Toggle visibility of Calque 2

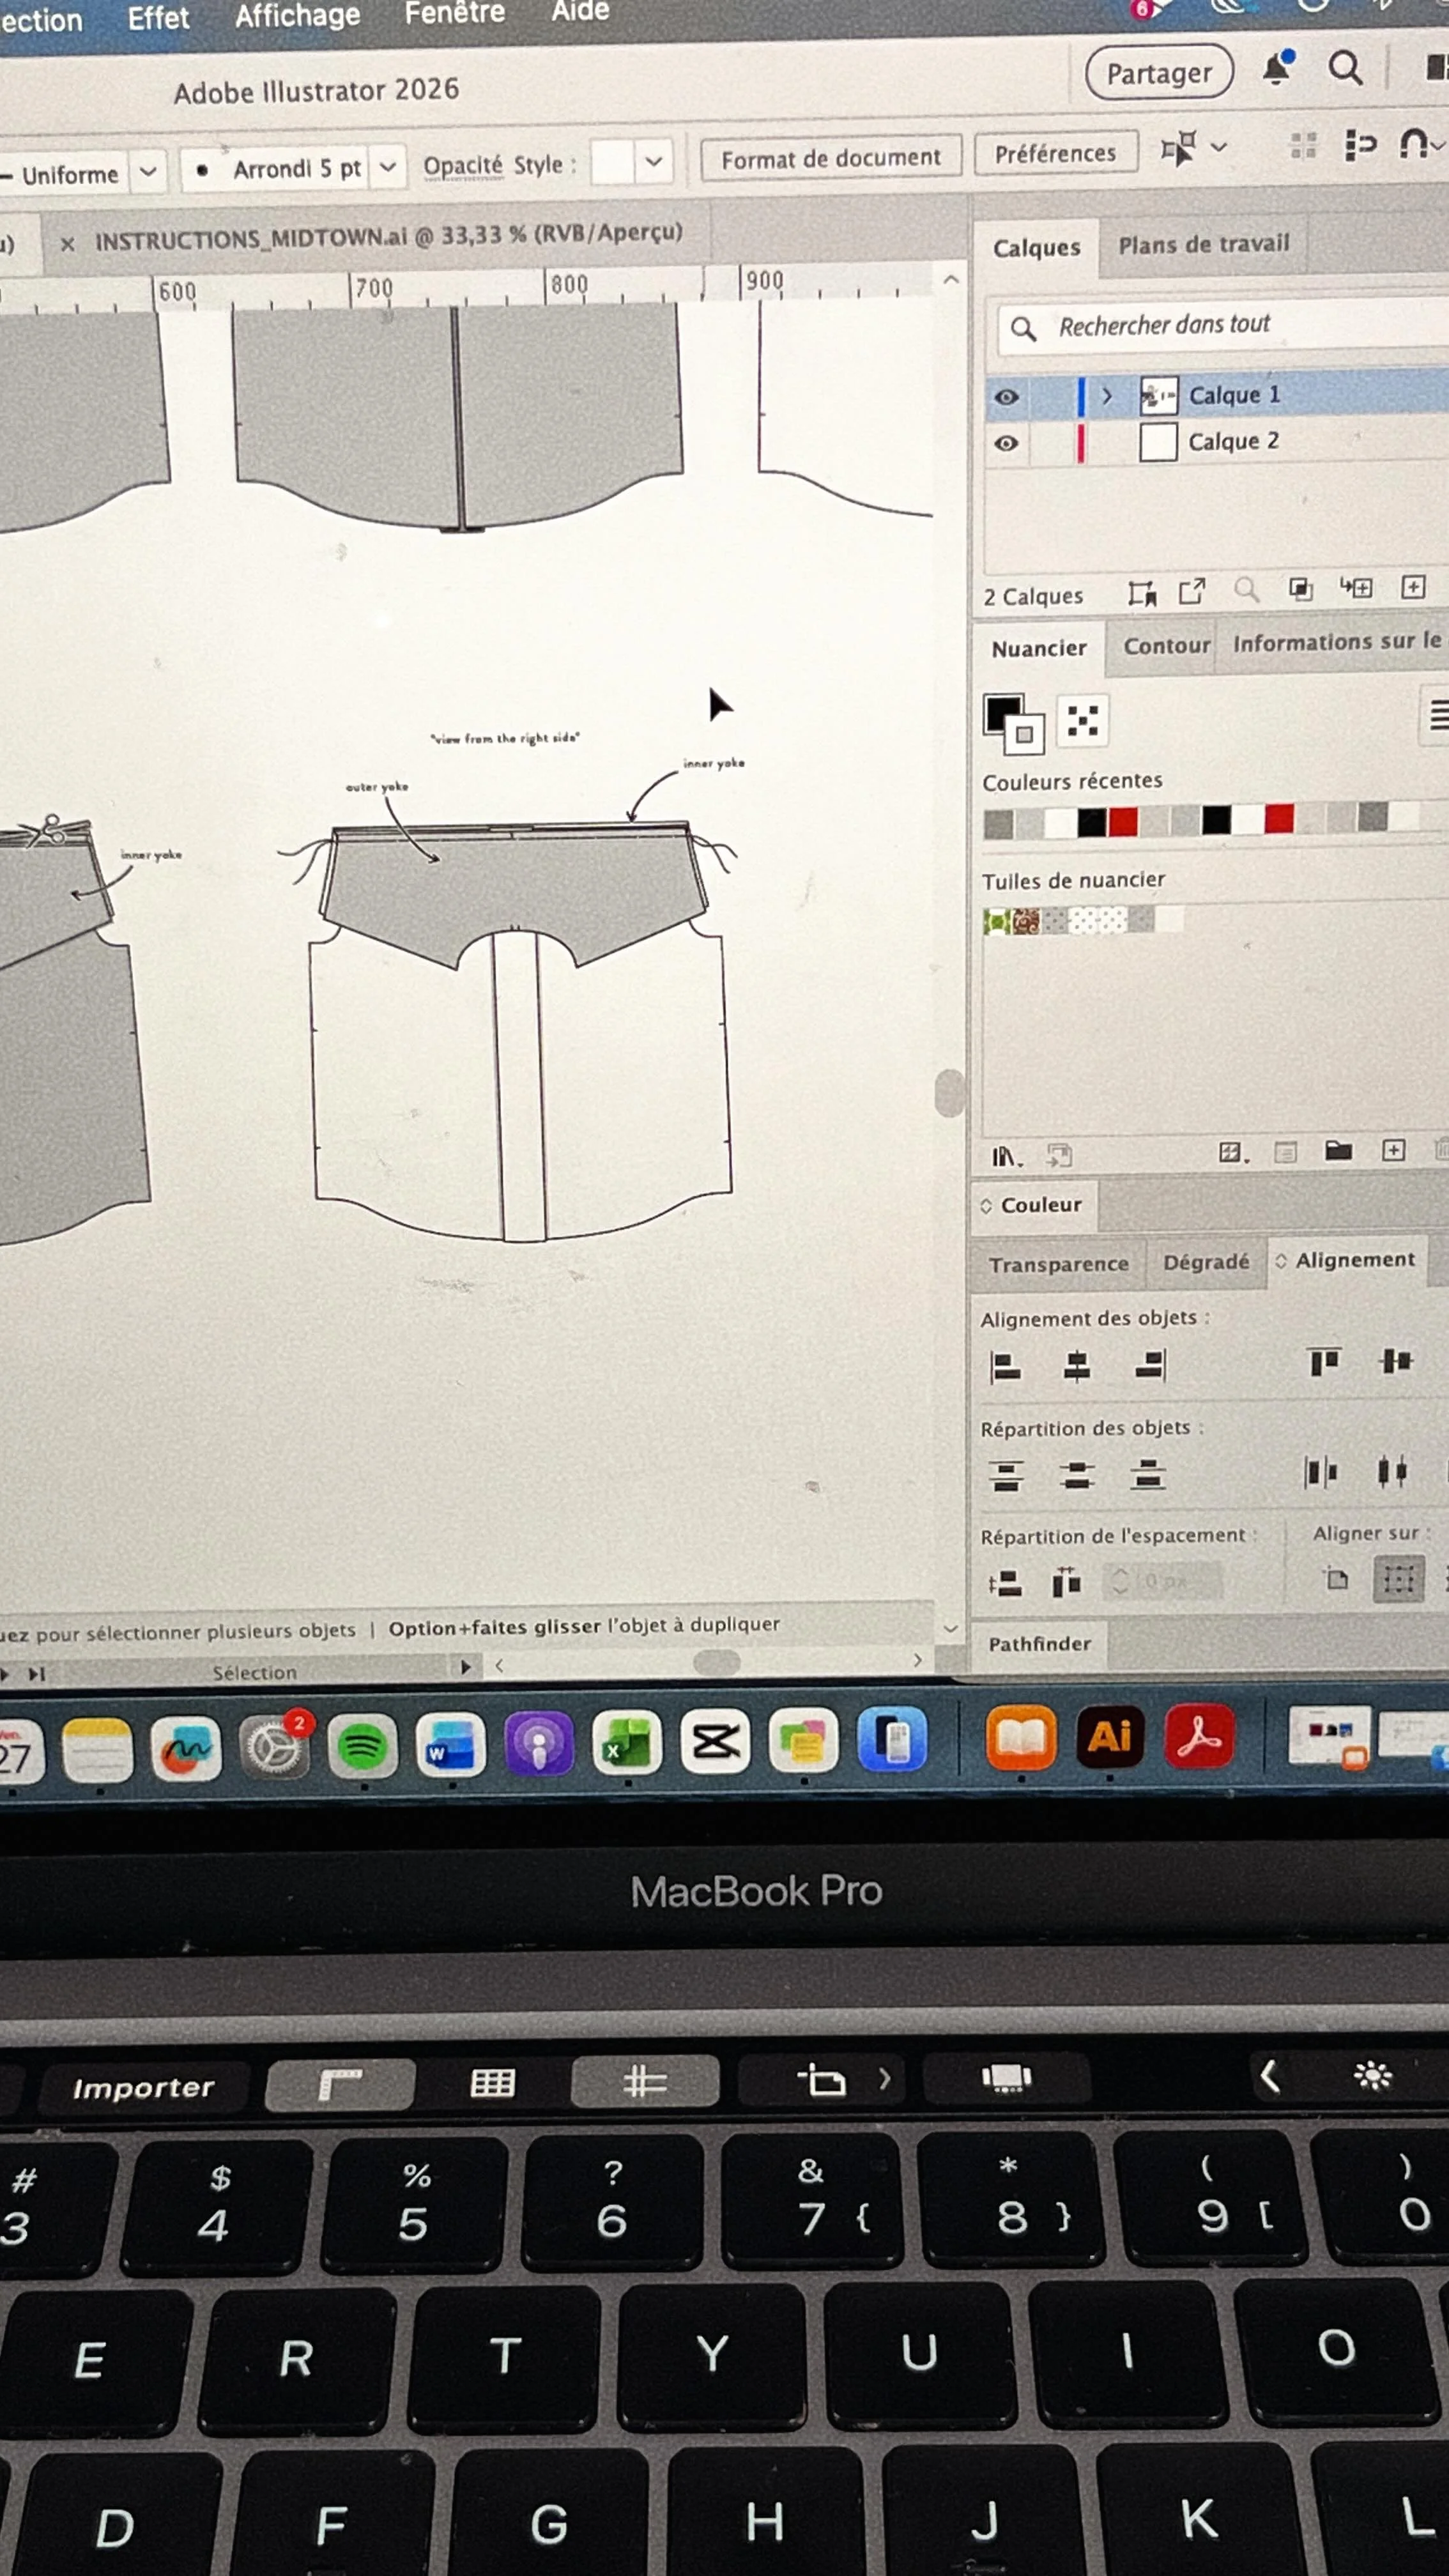click(1006, 443)
